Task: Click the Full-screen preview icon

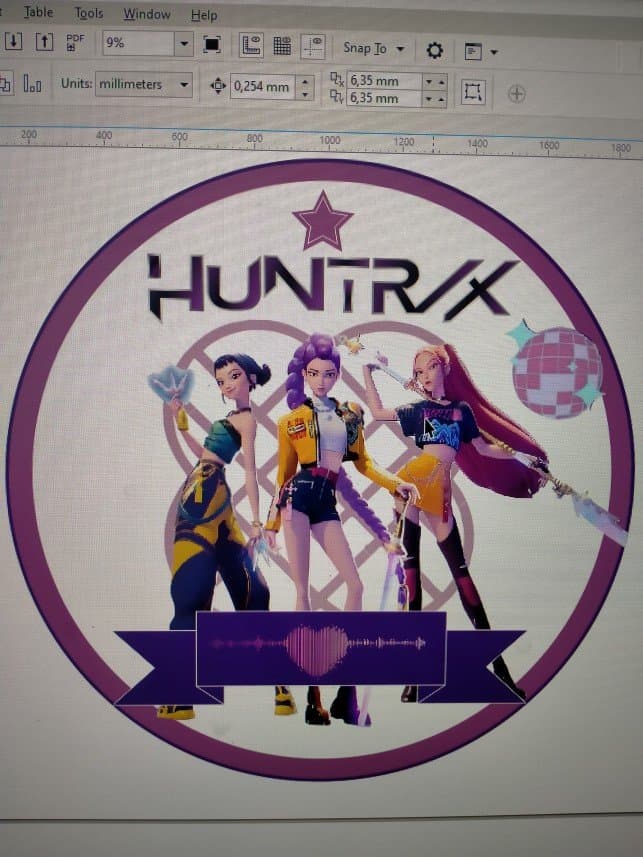Action: (212, 44)
